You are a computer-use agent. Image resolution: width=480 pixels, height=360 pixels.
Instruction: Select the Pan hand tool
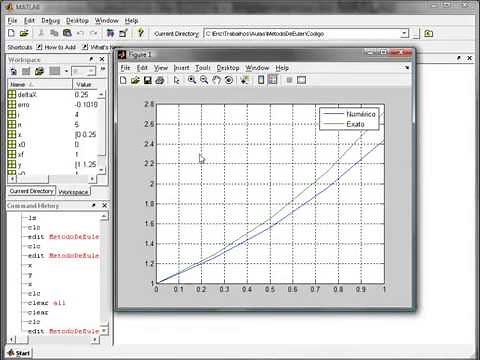[x=216, y=80]
